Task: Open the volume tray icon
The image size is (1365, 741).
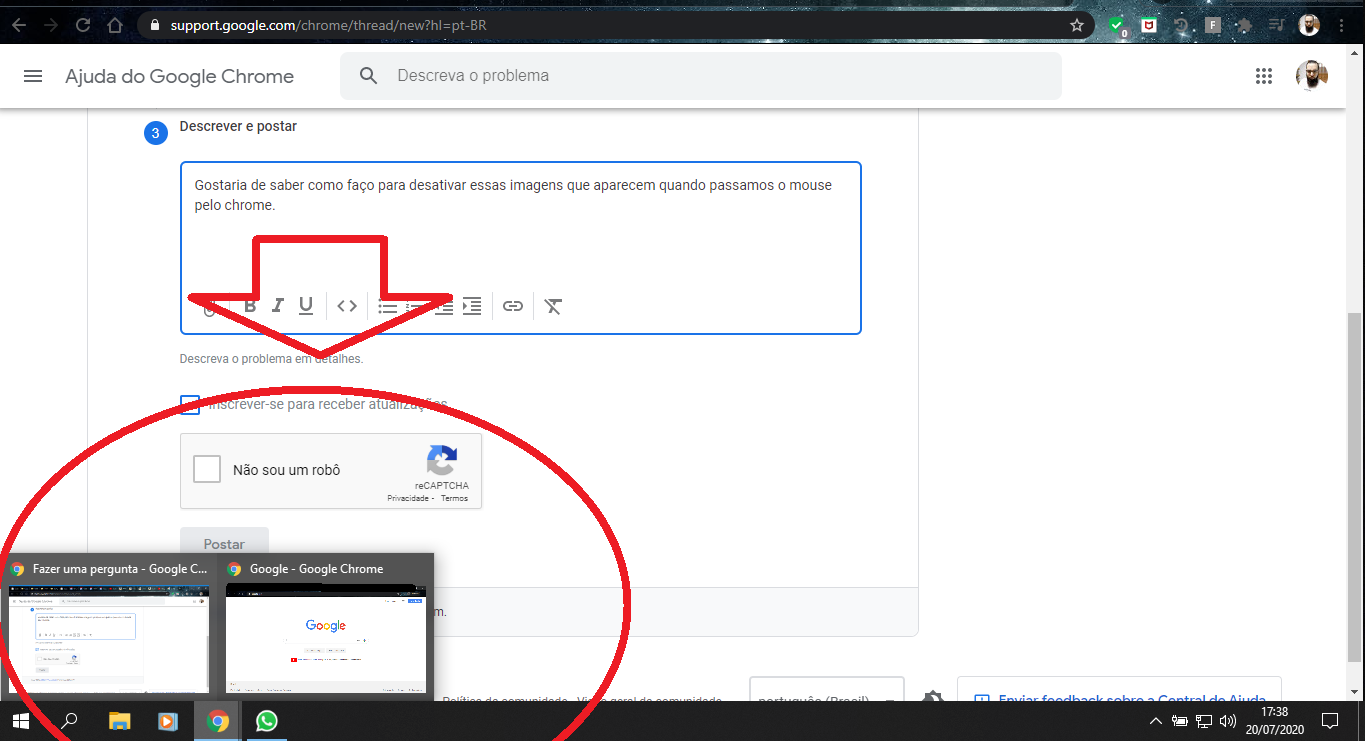Action: [x=1228, y=721]
